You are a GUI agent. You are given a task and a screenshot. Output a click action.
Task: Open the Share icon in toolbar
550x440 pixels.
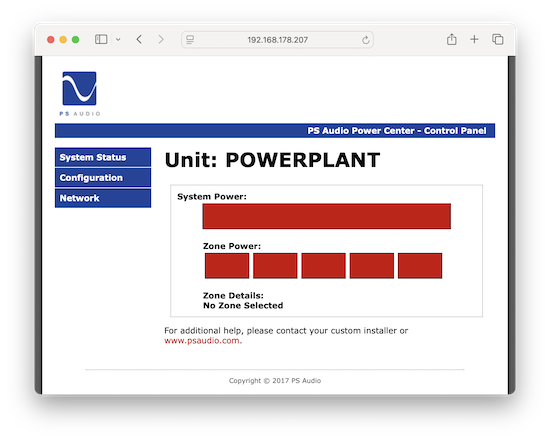point(451,39)
